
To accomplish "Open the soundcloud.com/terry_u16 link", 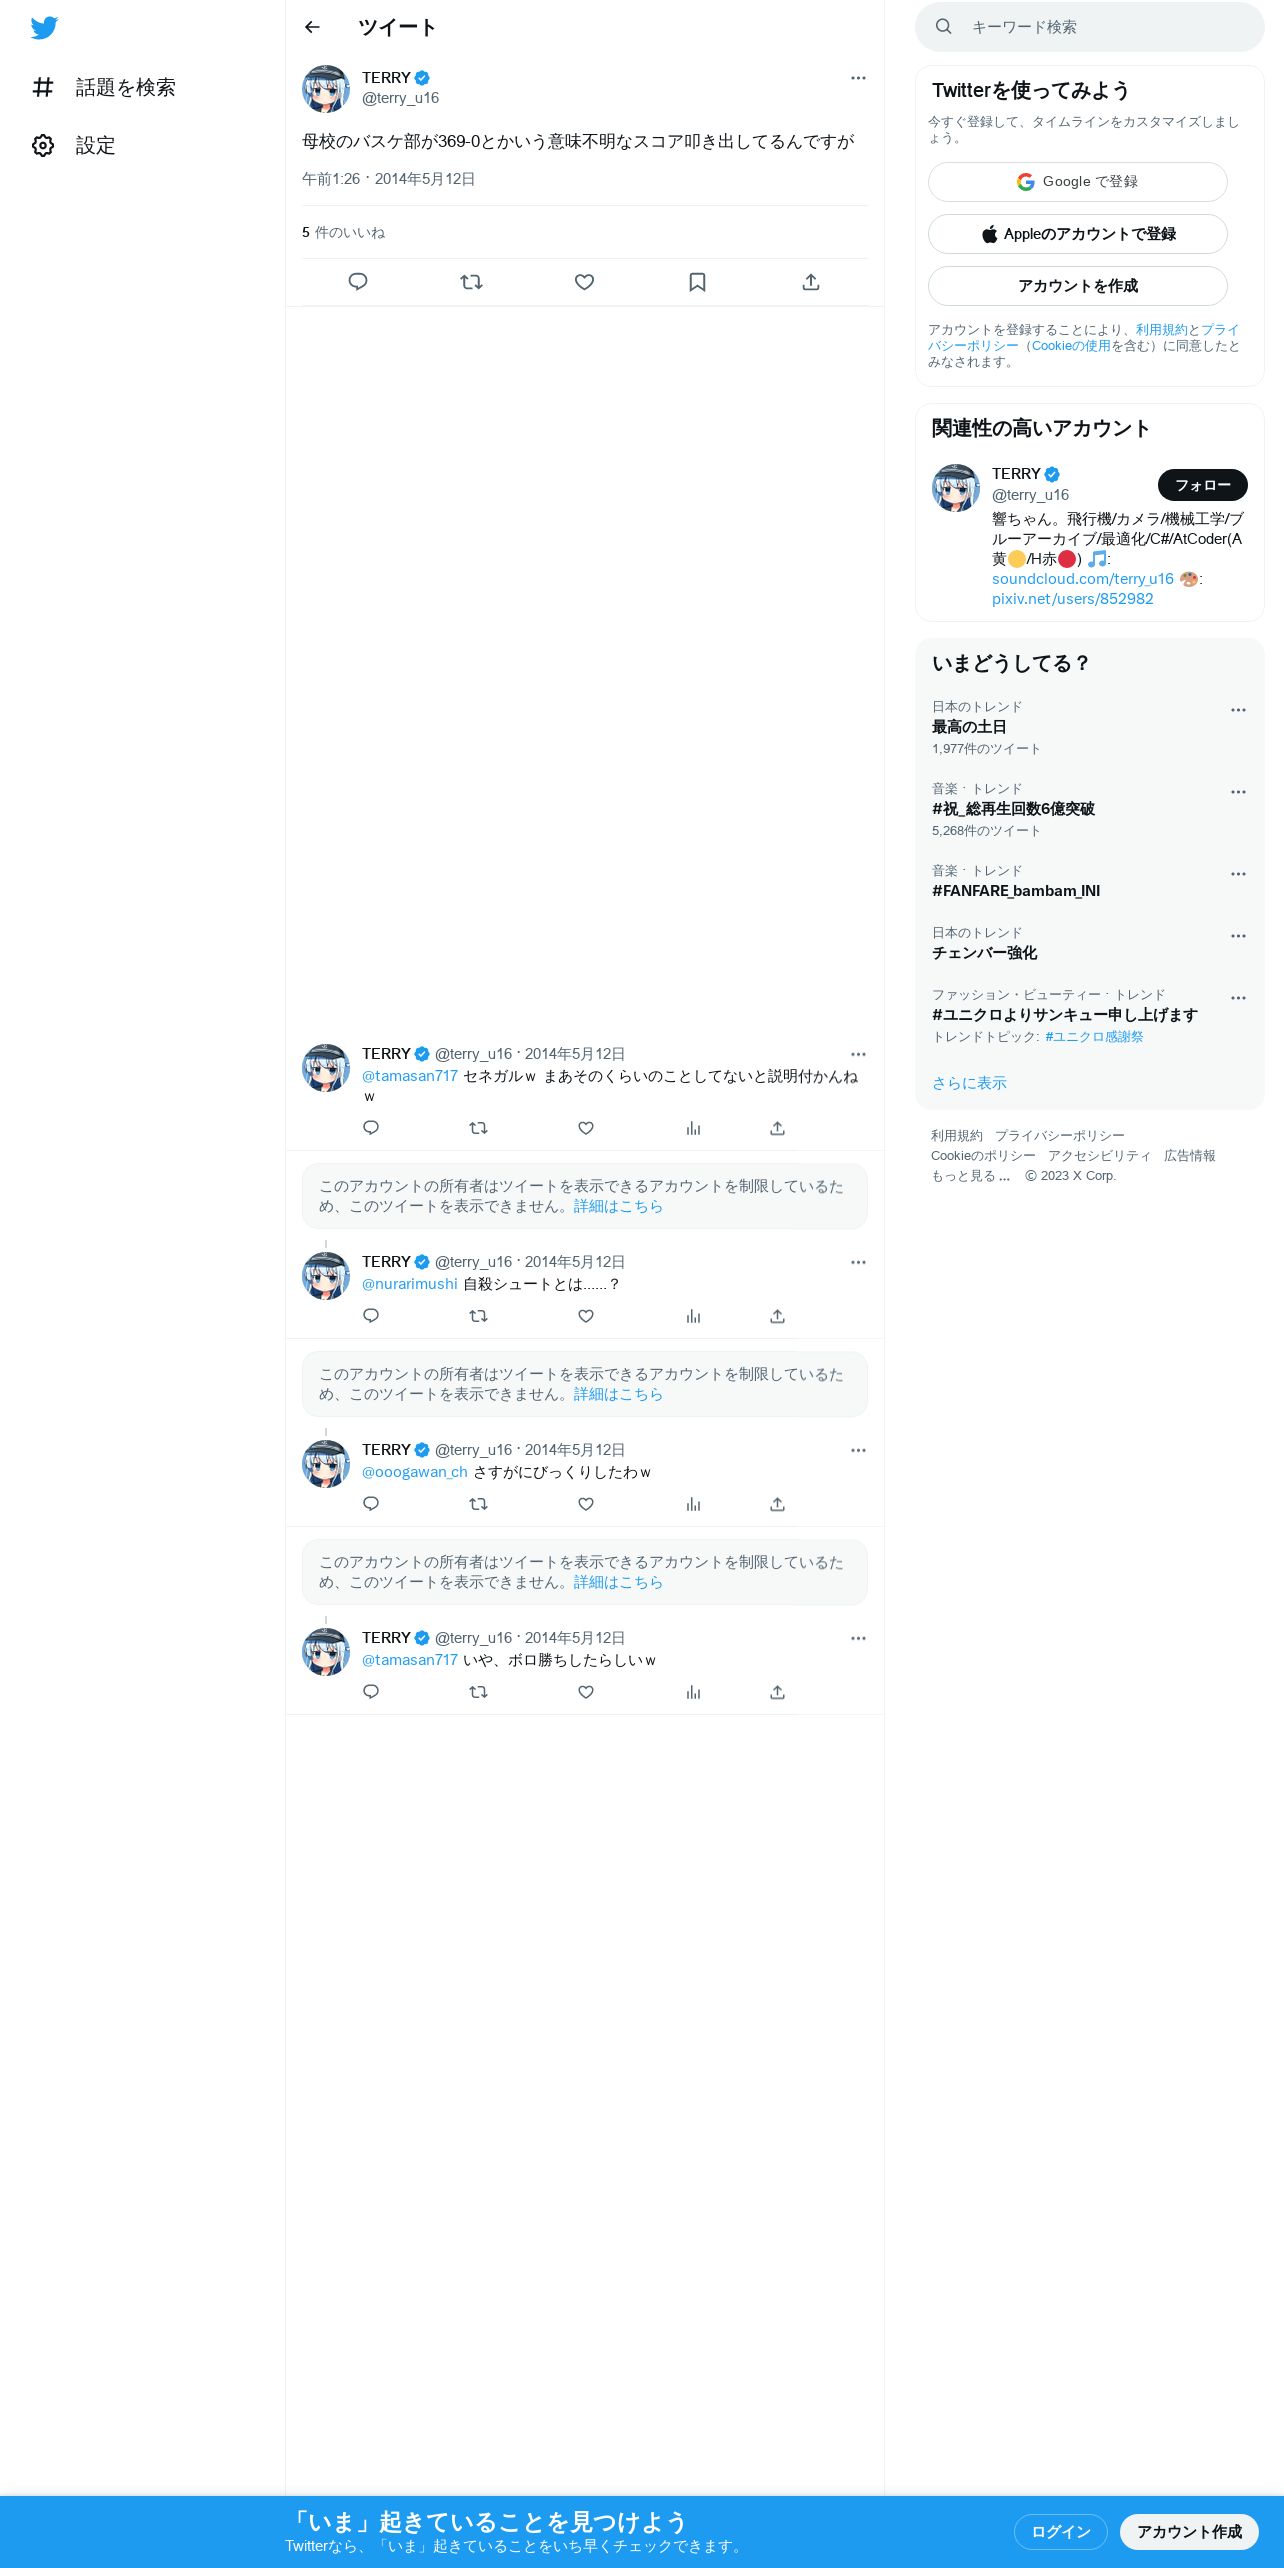I will coord(1082,579).
